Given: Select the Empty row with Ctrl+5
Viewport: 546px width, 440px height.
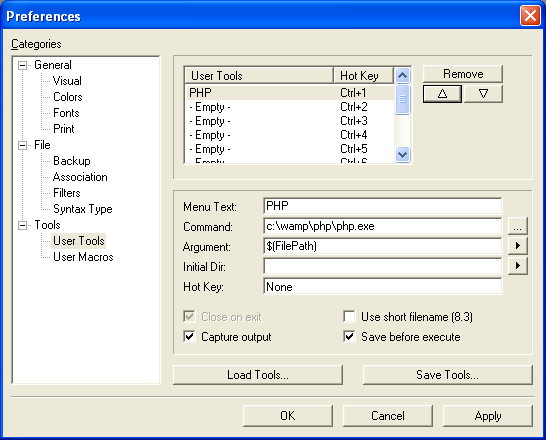Looking at the screenshot, I should coord(290,149).
